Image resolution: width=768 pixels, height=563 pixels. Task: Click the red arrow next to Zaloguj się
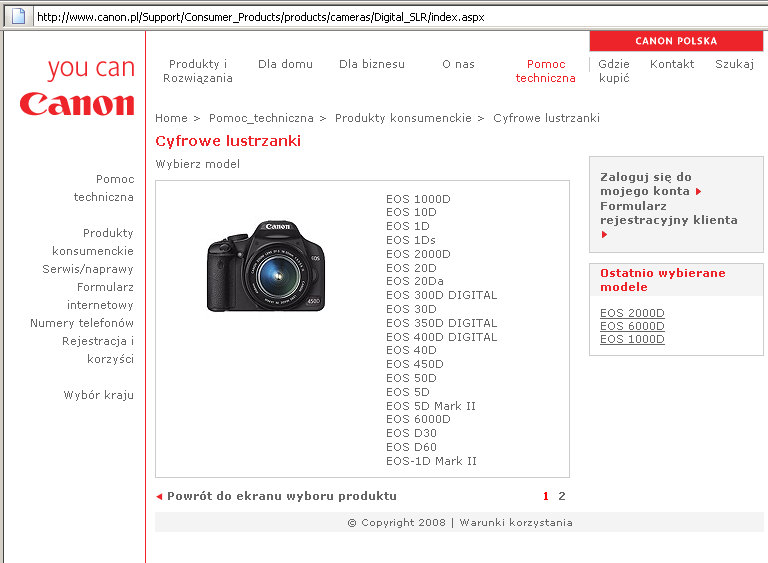(x=698, y=192)
